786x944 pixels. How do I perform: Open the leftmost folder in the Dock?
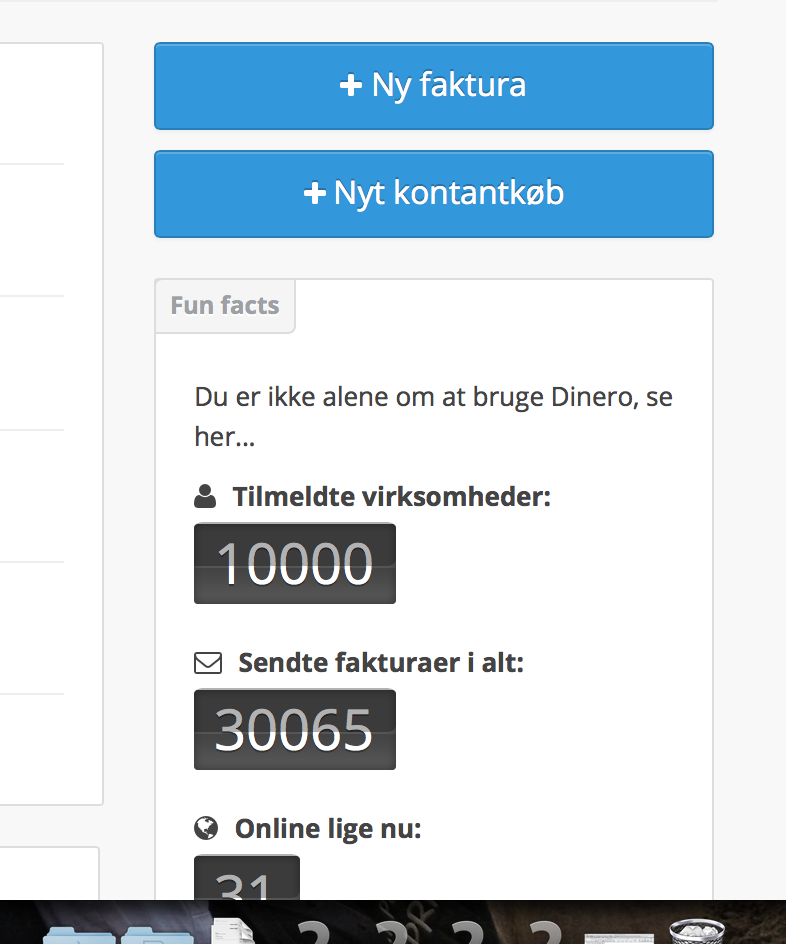(78, 934)
